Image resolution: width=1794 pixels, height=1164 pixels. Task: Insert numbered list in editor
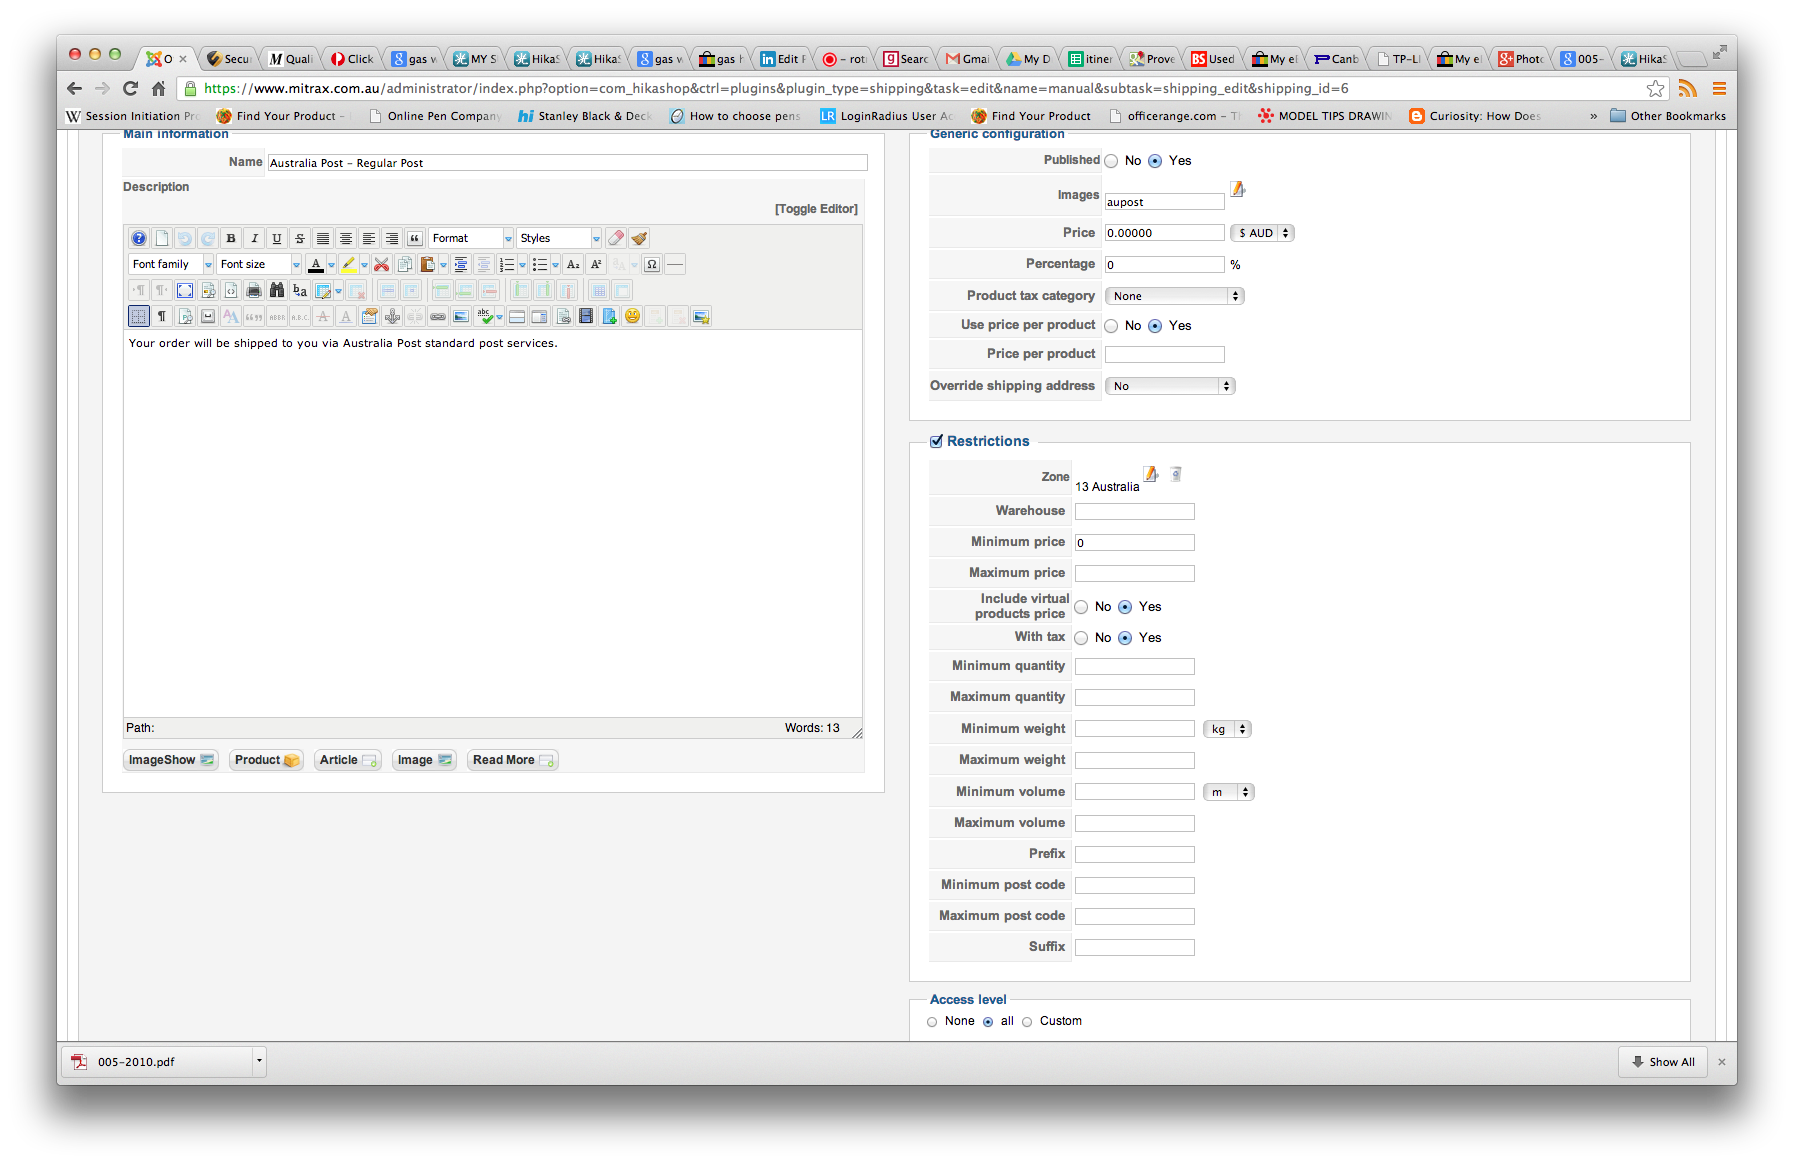[x=507, y=264]
